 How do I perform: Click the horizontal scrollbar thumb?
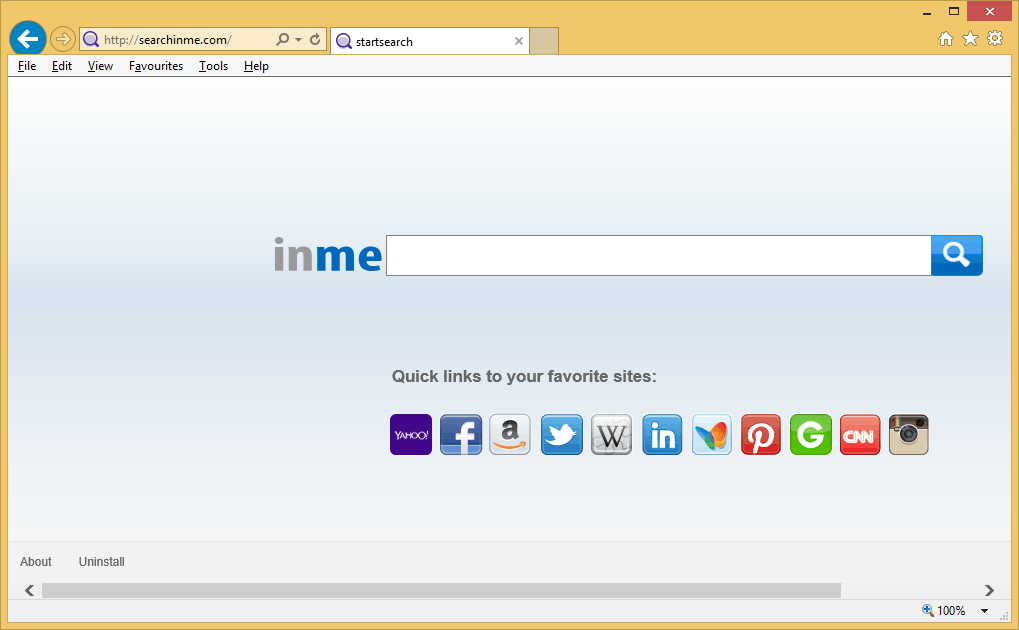(x=441, y=590)
